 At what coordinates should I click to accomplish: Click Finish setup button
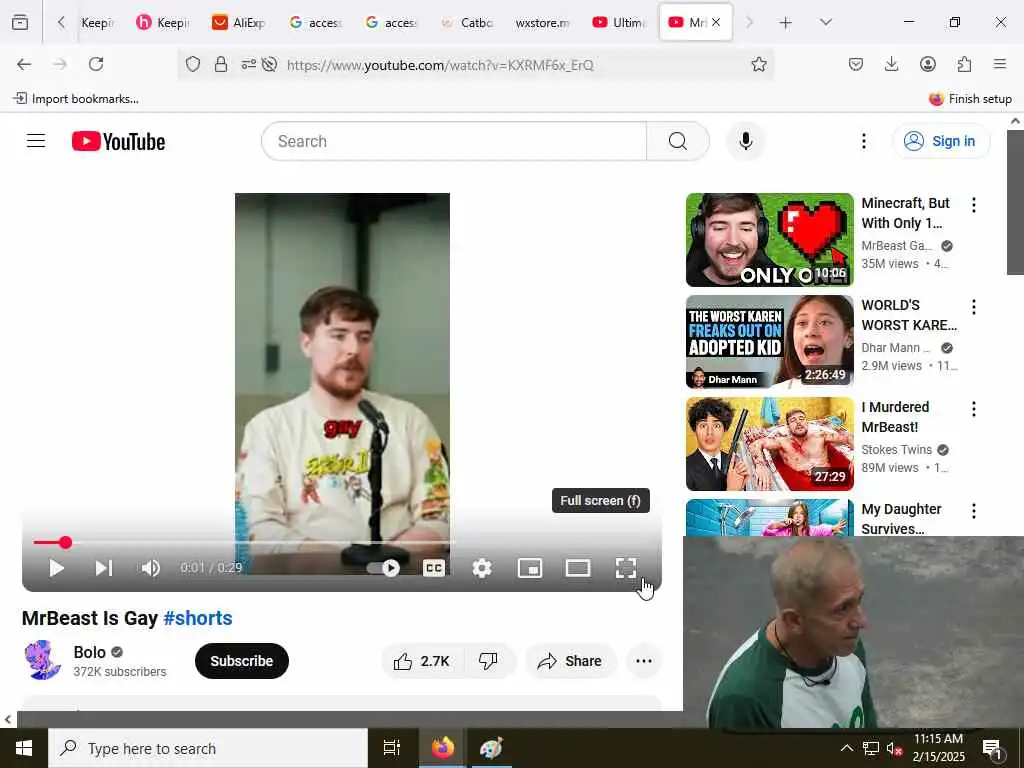970,99
